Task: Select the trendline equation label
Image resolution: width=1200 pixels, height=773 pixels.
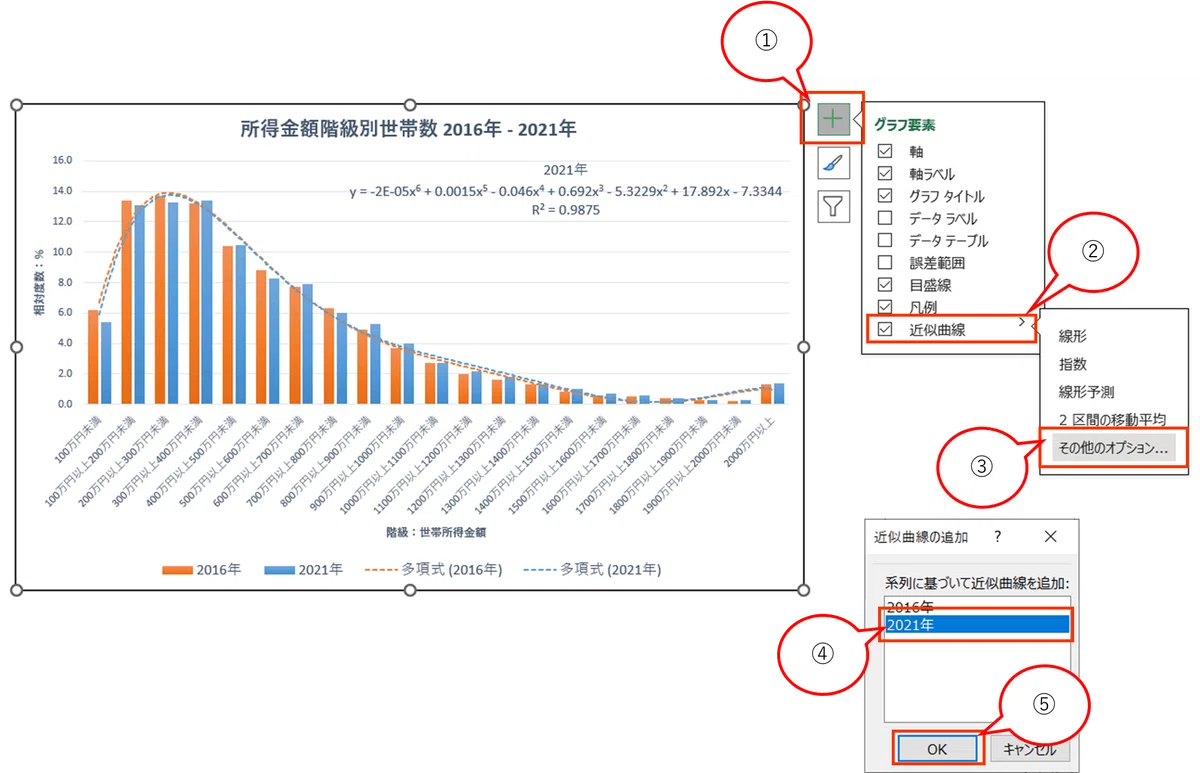Action: (565, 191)
